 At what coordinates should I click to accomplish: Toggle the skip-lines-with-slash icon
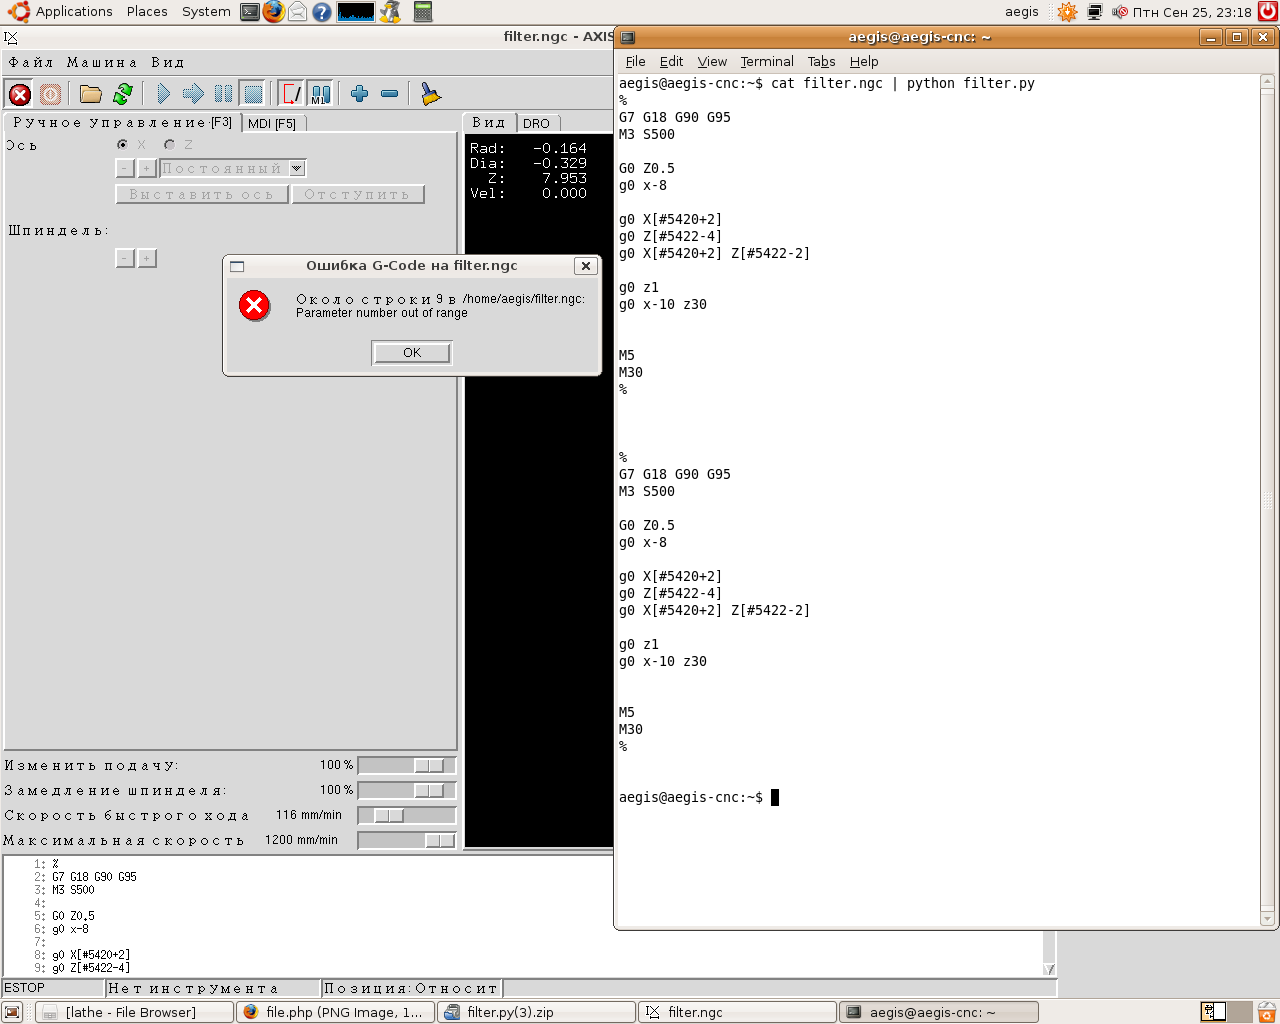[x=291, y=94]
